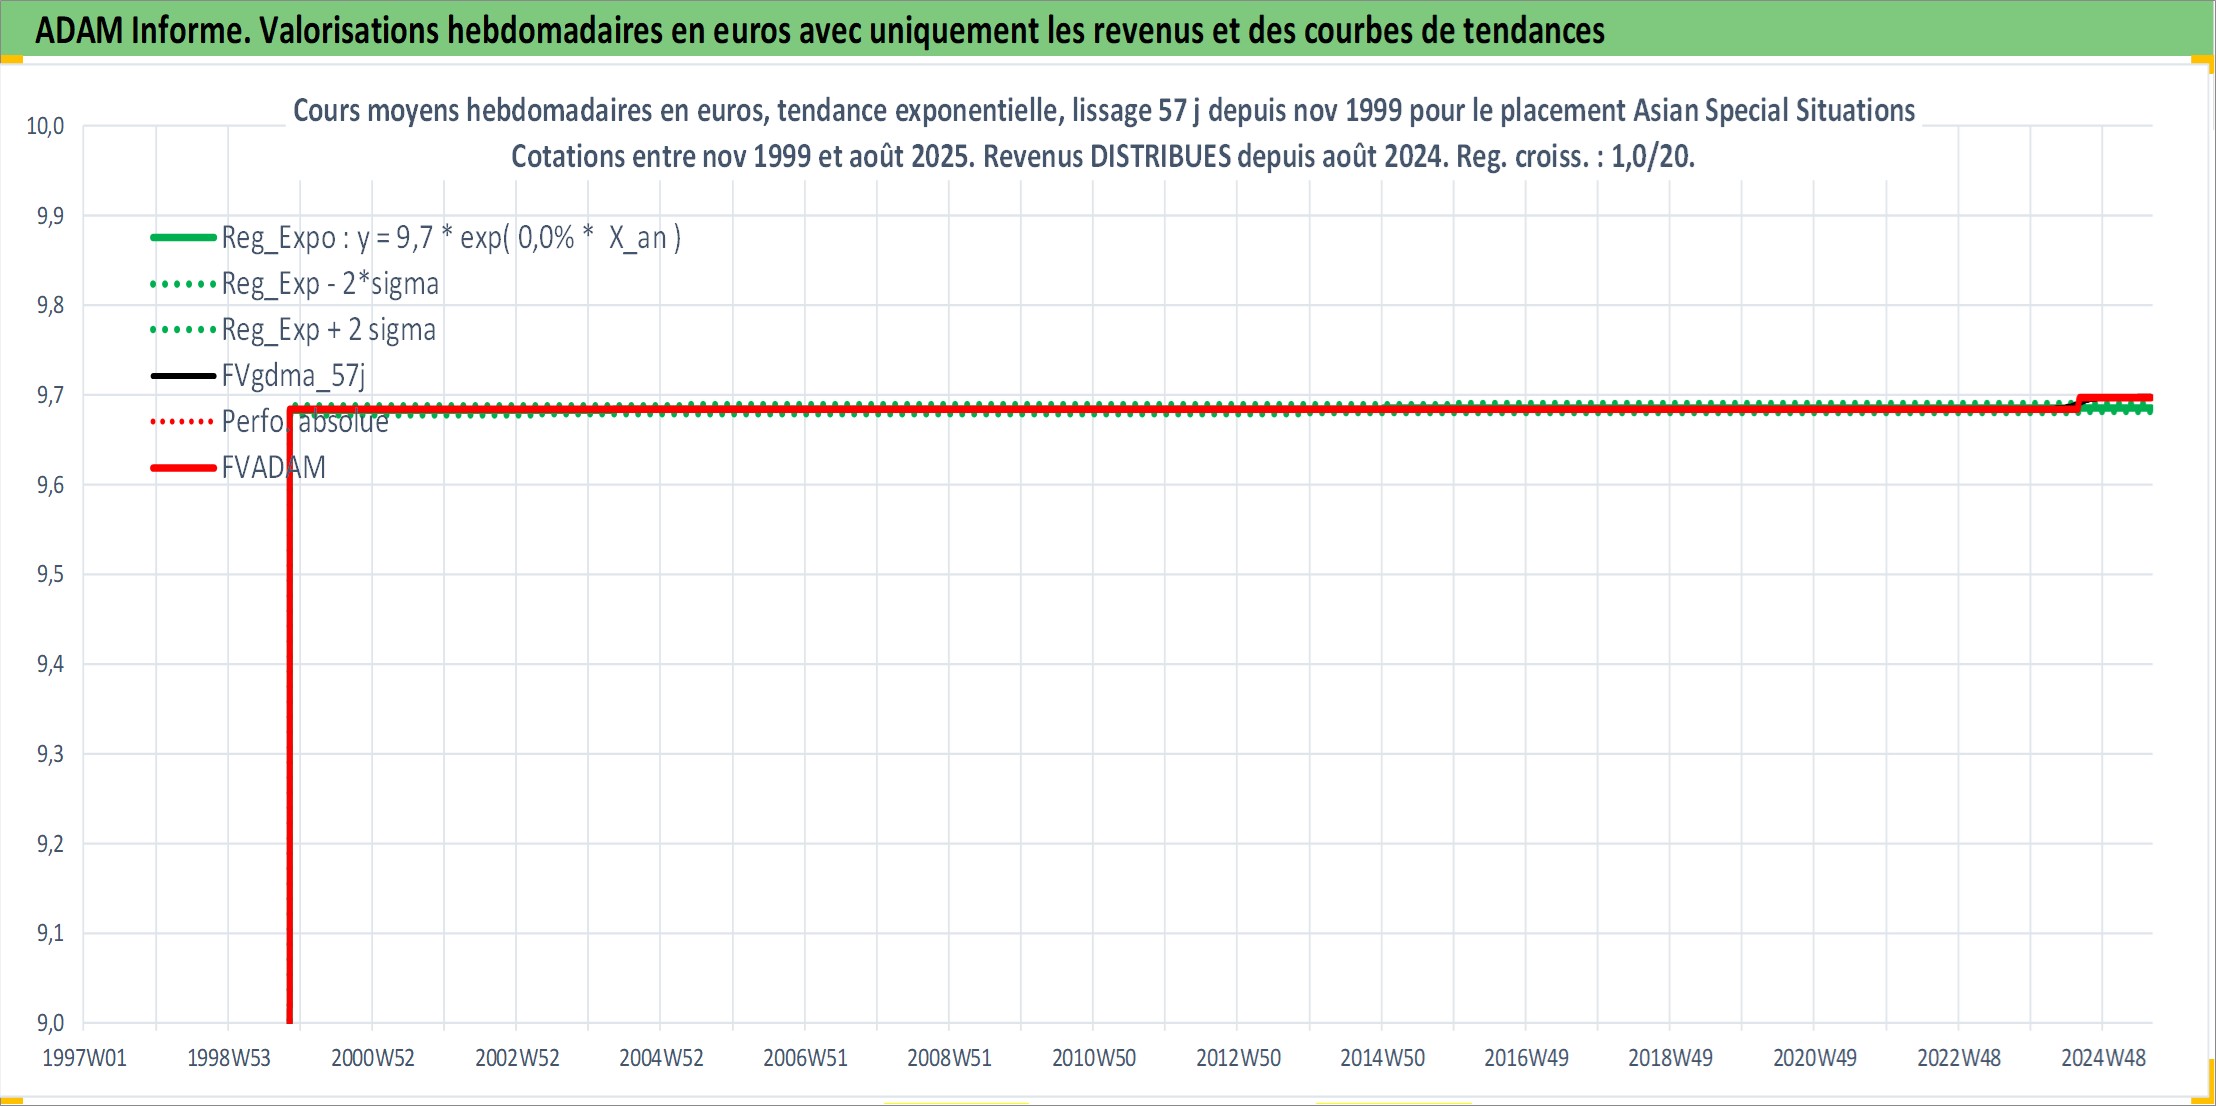Click the vertical red FVADAM line near 1999
Viewport: 2216px width, 1106px height.
point(290,715)
